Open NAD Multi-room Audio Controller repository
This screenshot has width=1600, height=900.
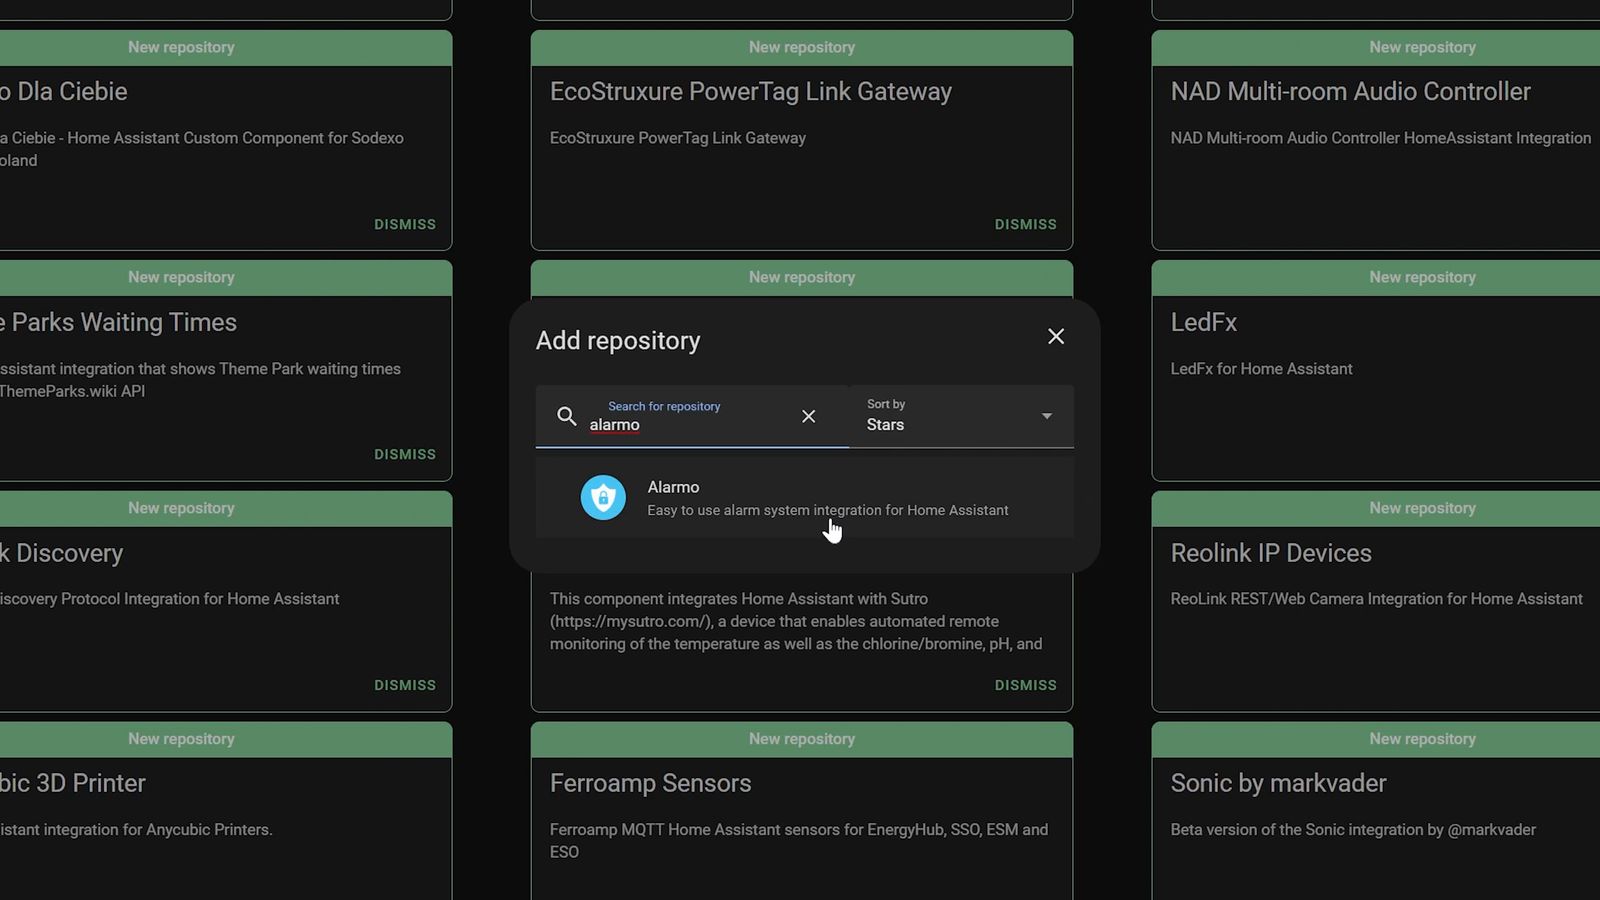click(x=1350, y=92)
